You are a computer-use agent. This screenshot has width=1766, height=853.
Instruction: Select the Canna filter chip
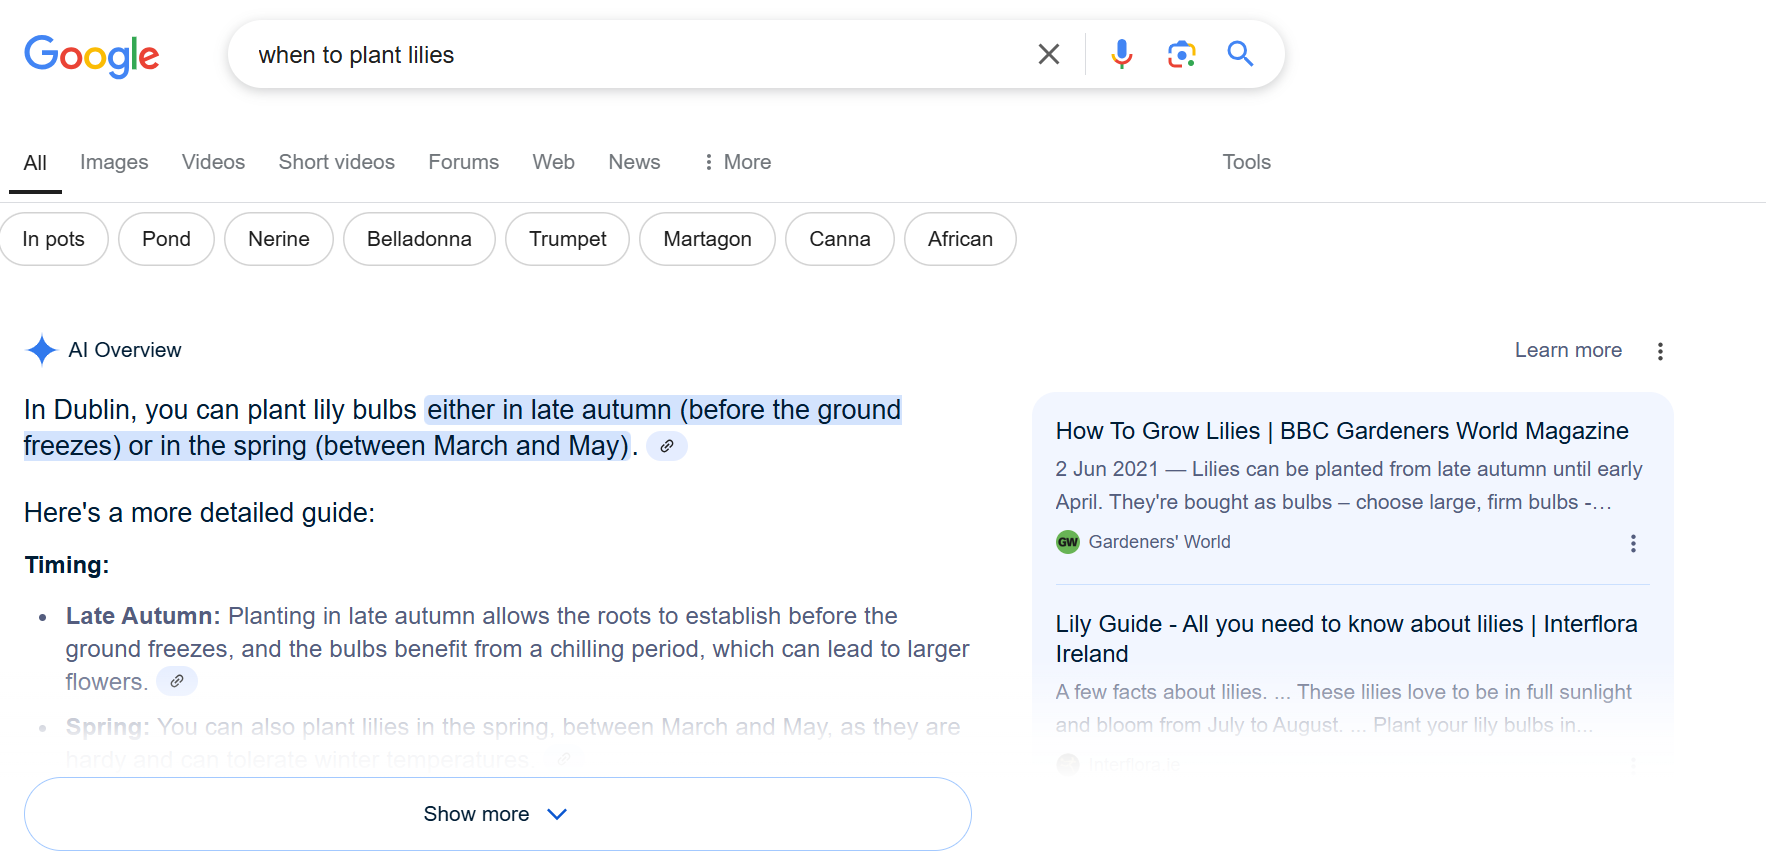click(x=840, y=239)
